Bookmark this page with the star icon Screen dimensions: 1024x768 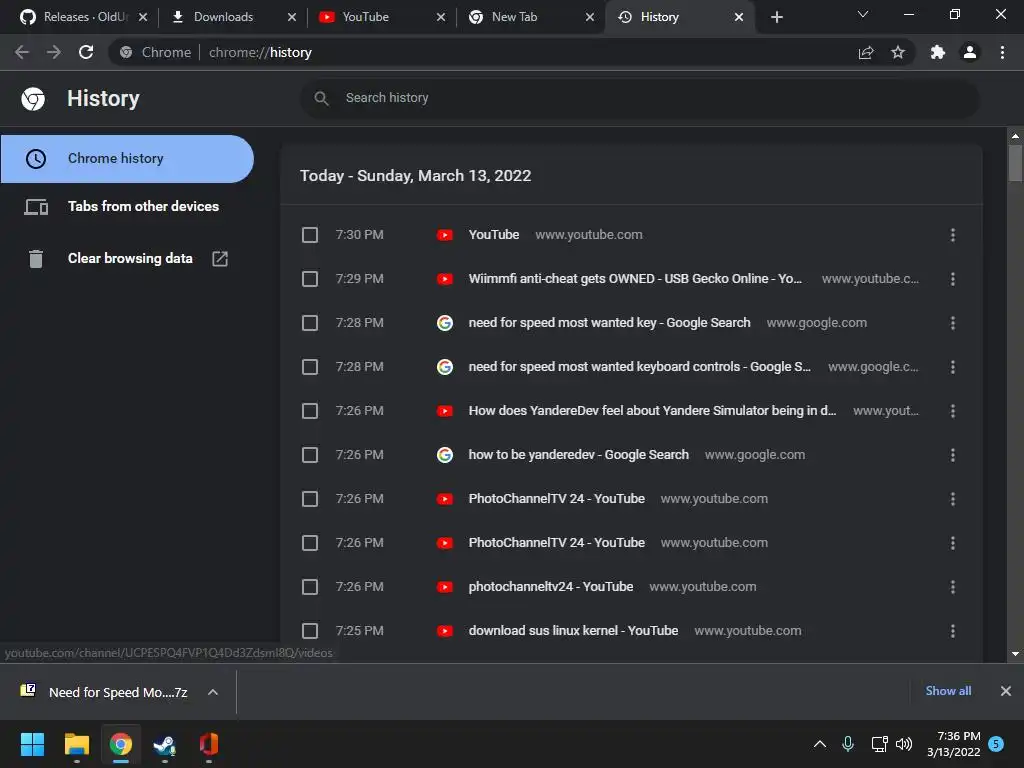click(898, 52)
